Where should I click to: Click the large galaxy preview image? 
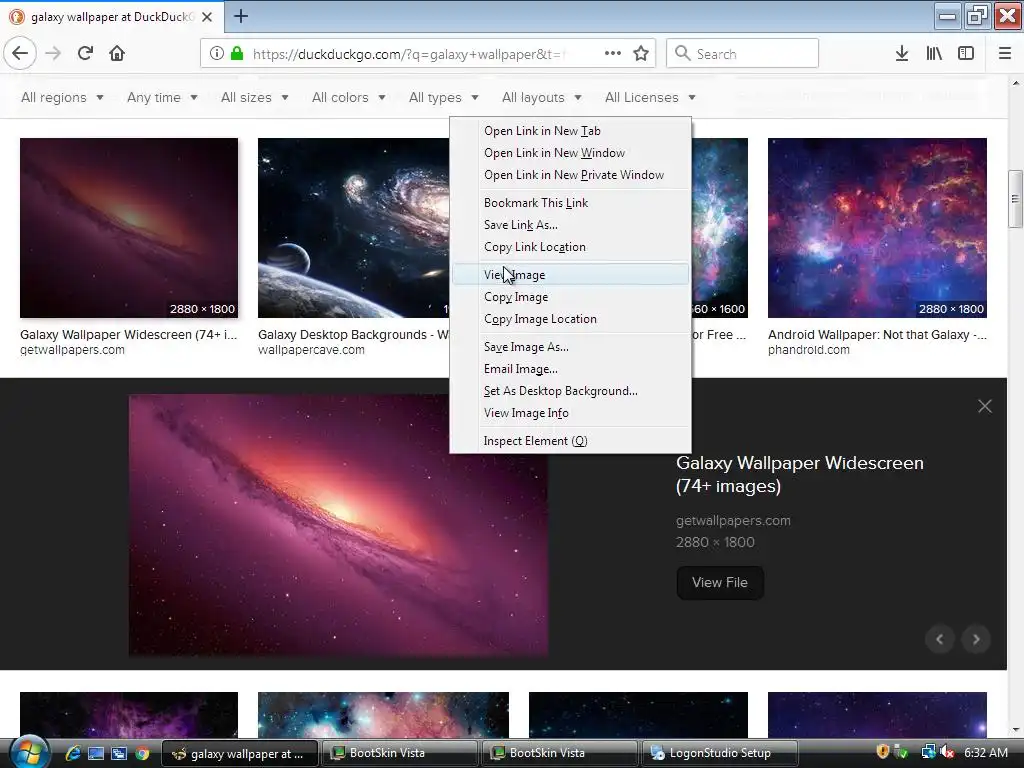[338, 525]
